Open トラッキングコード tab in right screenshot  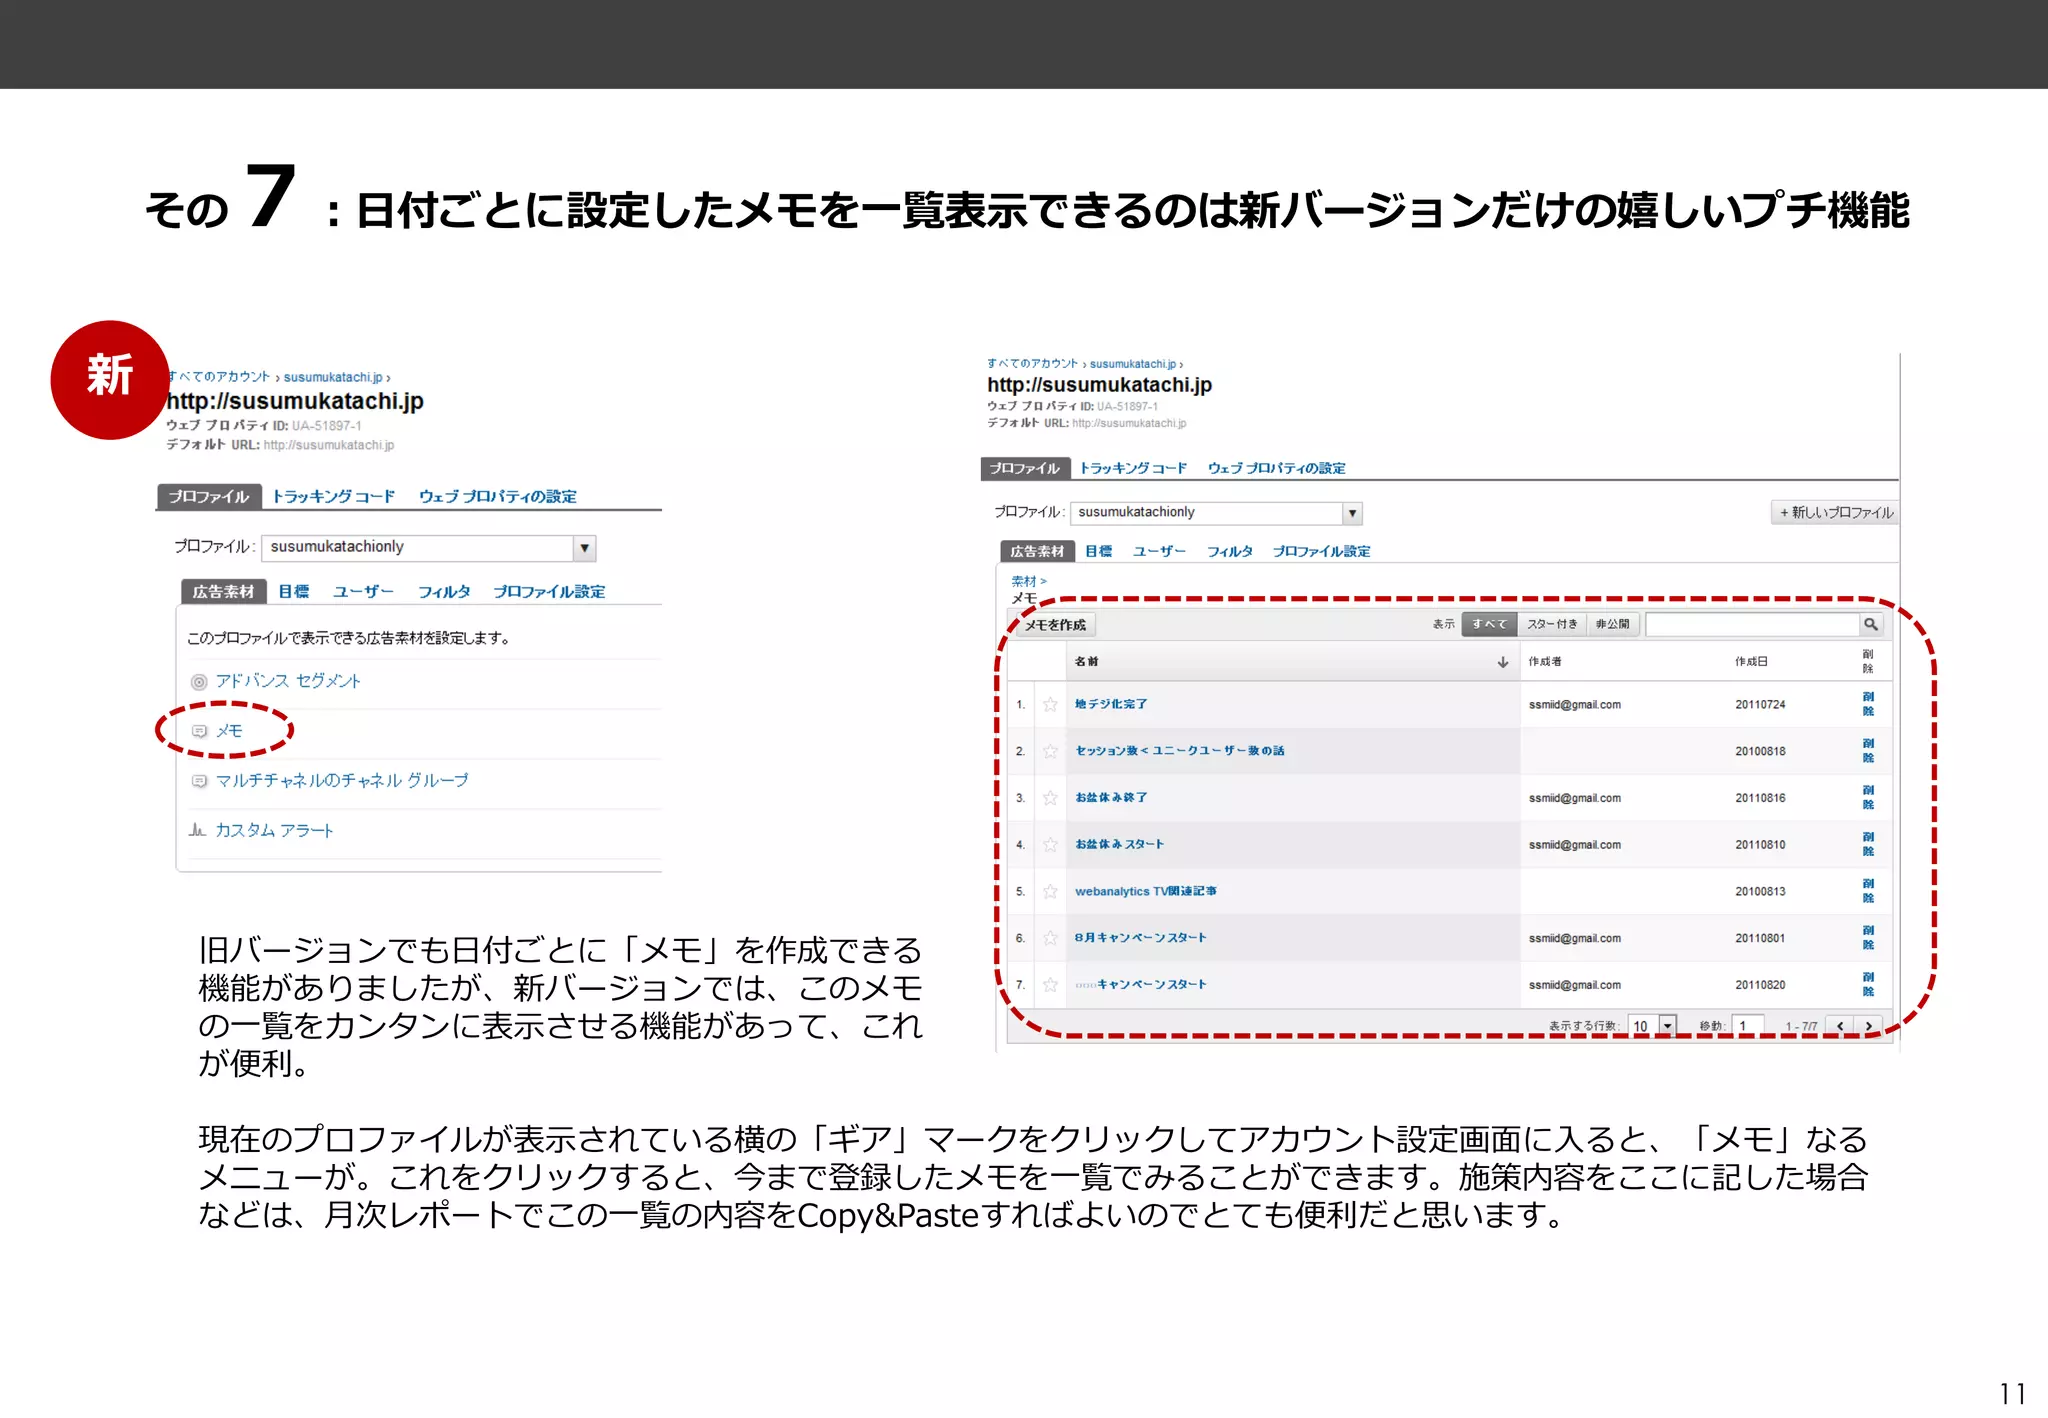tap(1133, 468)
